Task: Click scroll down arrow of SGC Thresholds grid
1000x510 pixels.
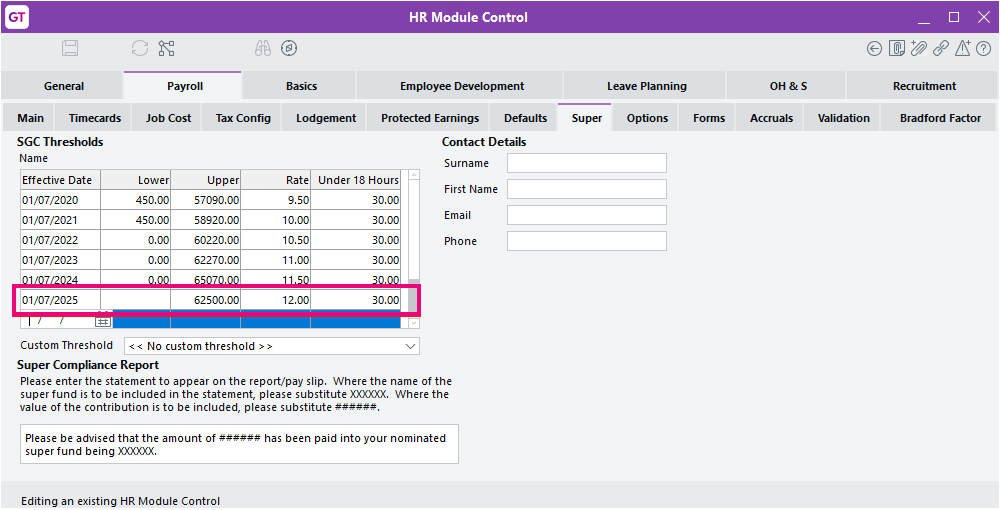Action: click(413, 323)
